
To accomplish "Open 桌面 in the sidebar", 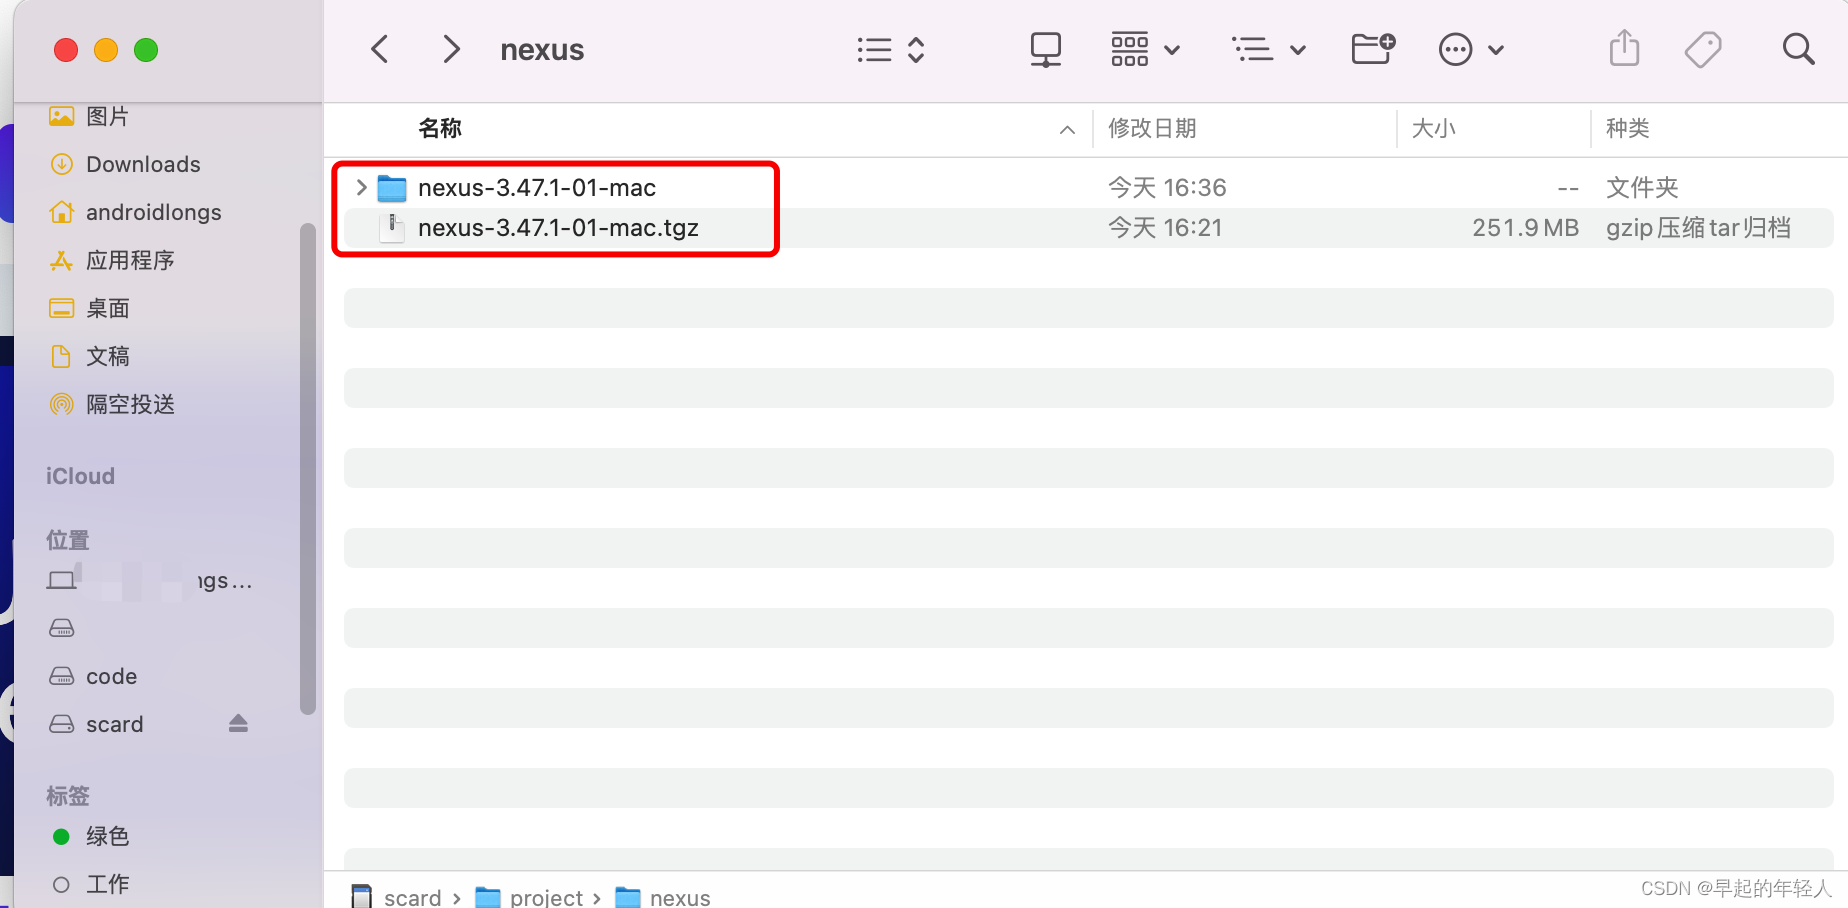I will pos(108,308).
